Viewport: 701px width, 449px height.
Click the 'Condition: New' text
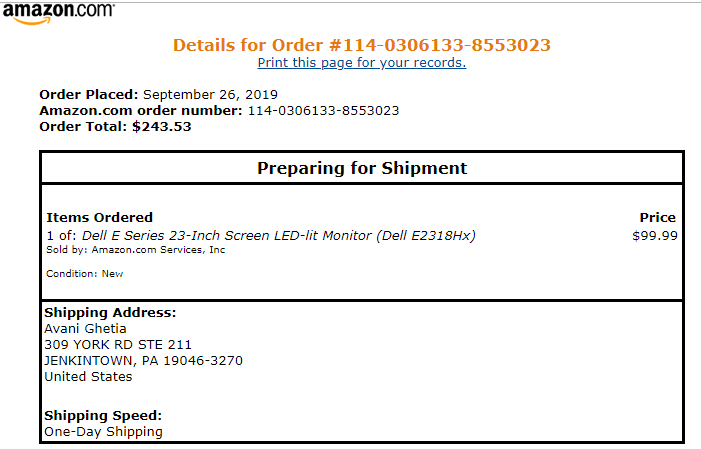pyautogui.click(x=85, y=274)
